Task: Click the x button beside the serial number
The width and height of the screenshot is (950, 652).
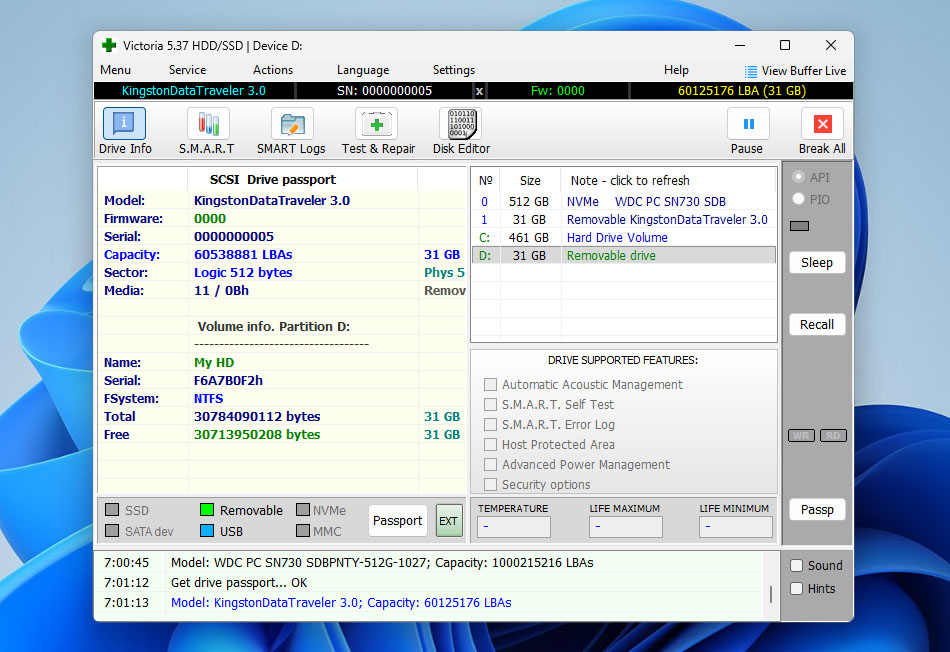Action: click(x=479, y=91)
